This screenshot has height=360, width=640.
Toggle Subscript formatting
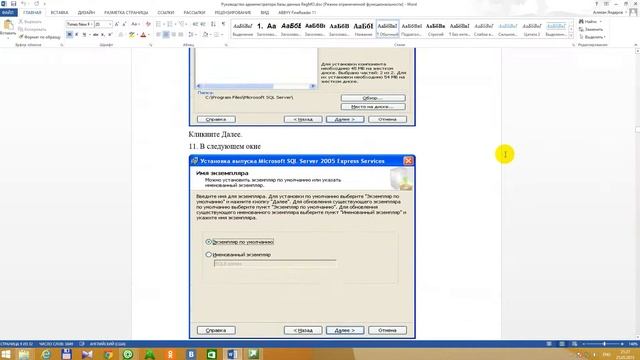coord(103,35)
